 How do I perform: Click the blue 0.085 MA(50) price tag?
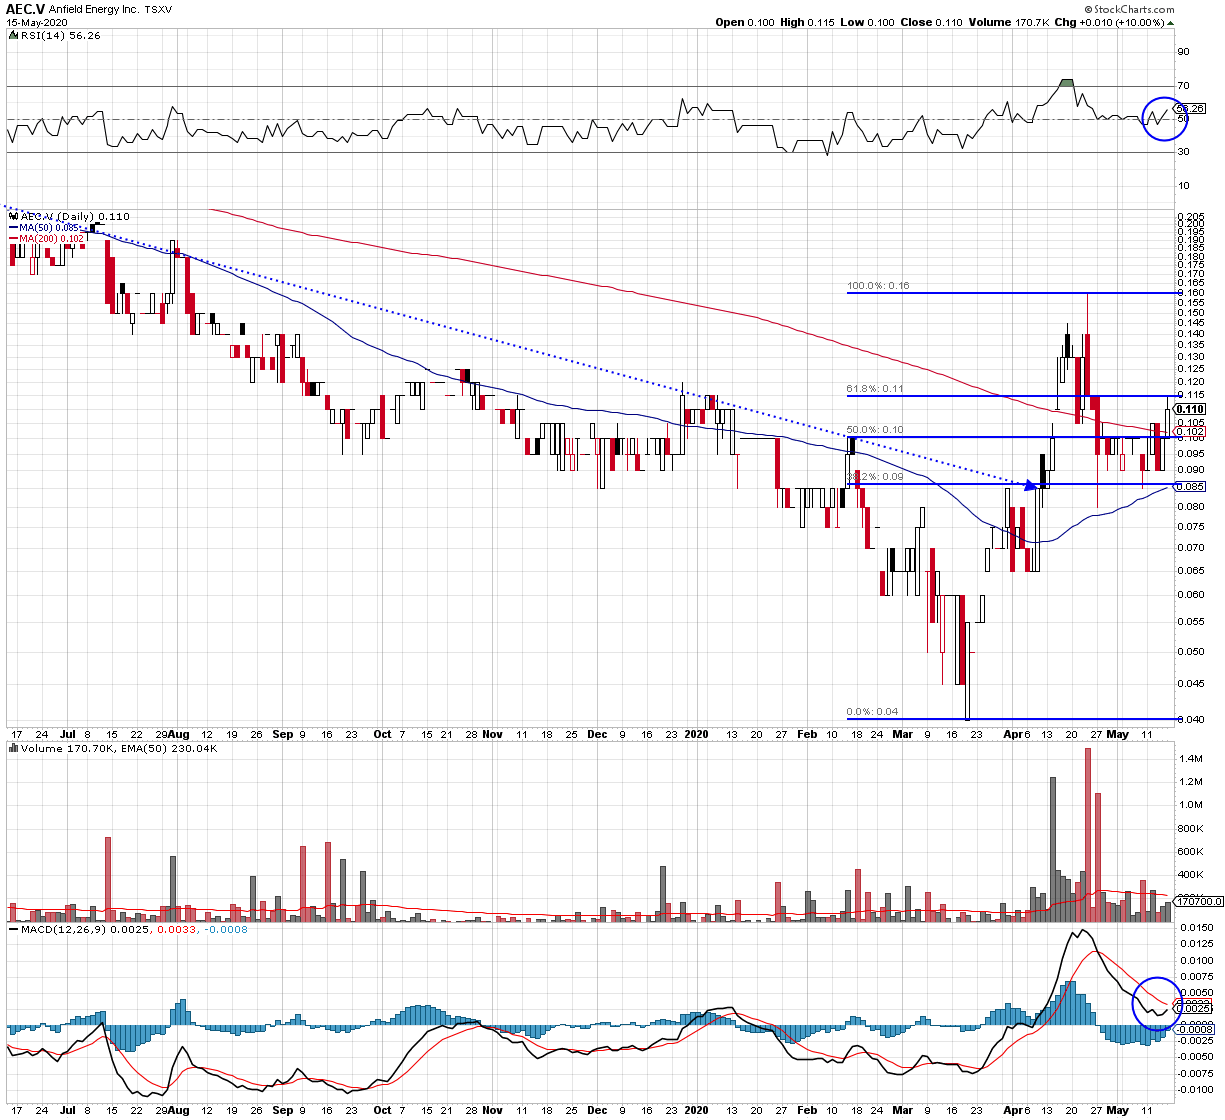point(1191,487)
